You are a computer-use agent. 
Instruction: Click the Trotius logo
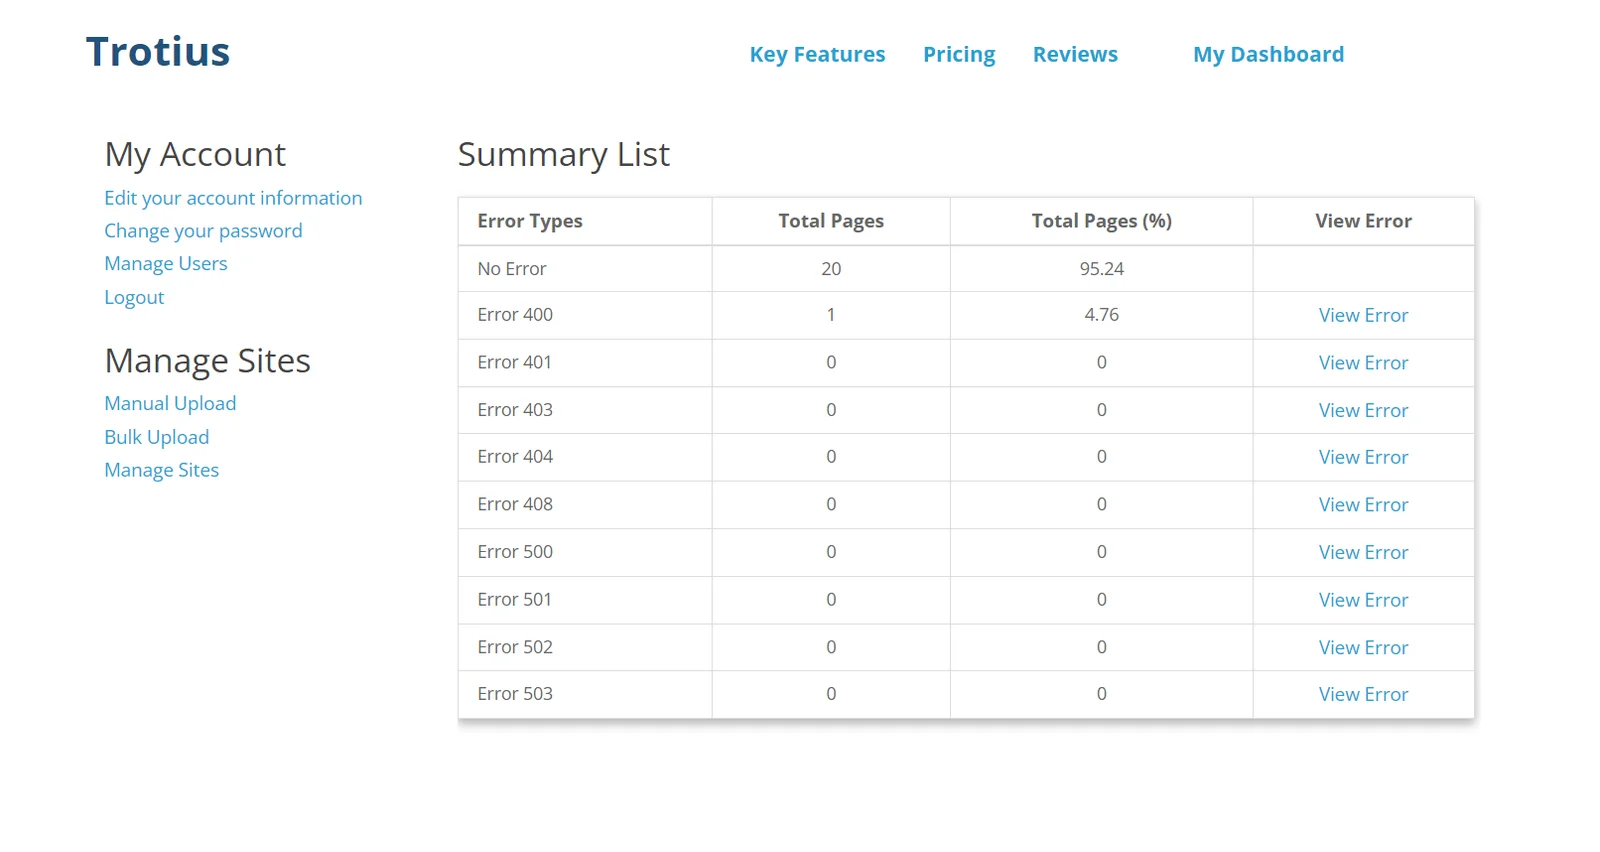[x=158, y=52]
